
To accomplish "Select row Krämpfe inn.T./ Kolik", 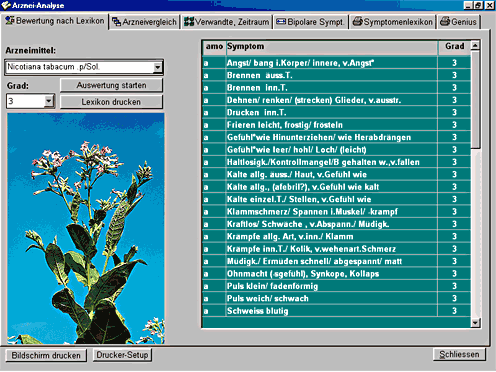I will pos(337,249).
